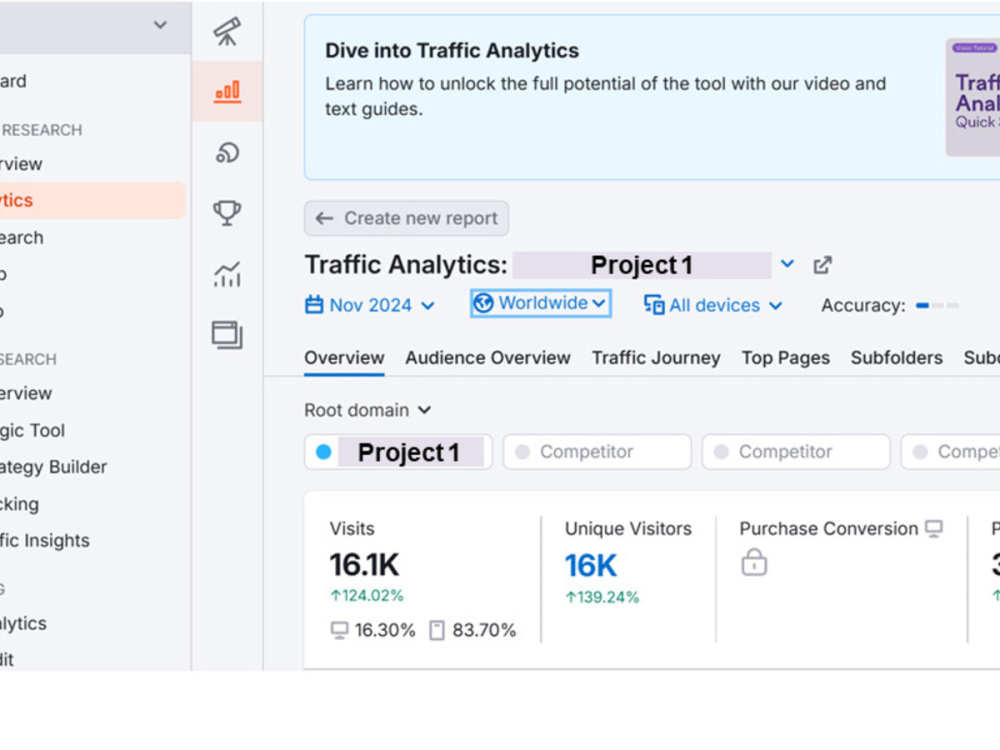Click the Project 1 domain field
The width and height of the screenshot is (1000, 750).
pyautogui.click(x=398, y=452)
